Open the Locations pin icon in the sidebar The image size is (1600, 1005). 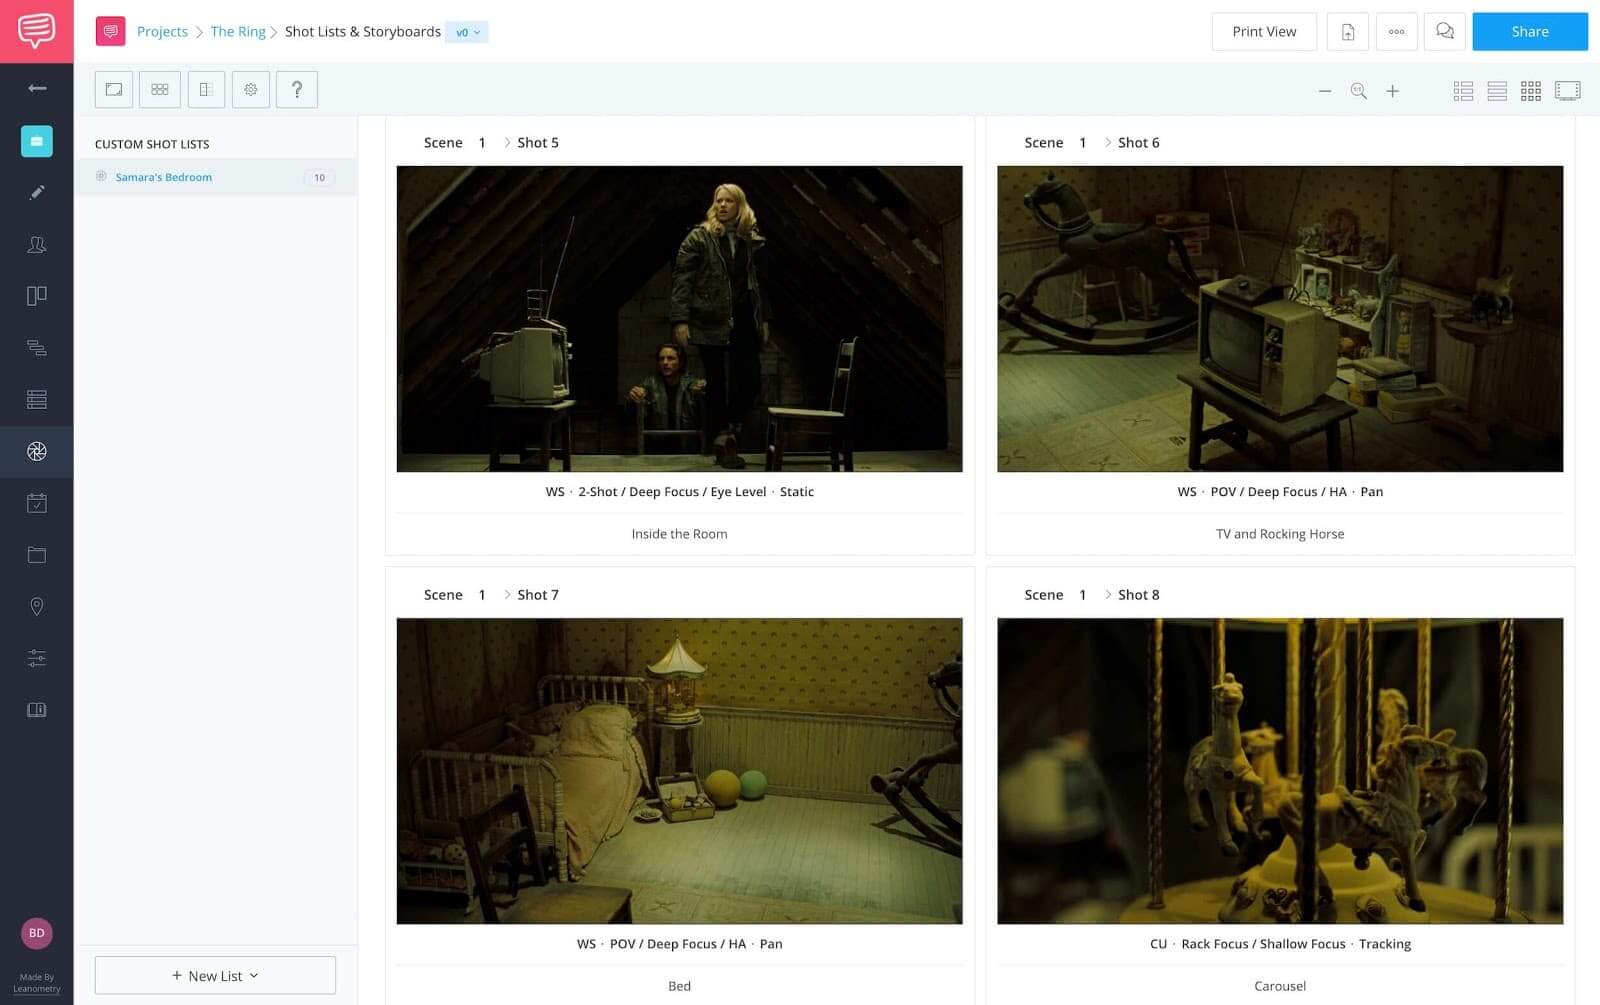pos(37,607)
